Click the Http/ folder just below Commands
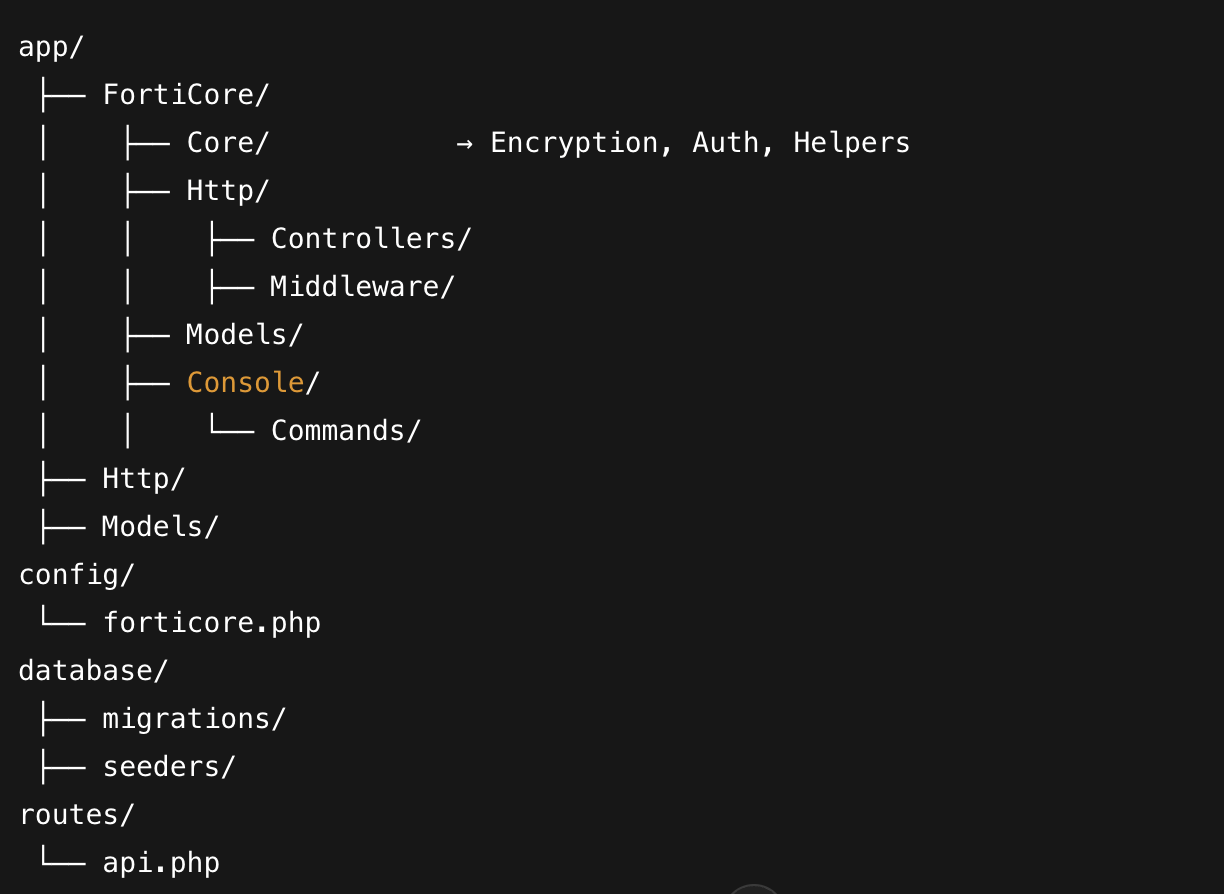1224x894 pixels. click(x=143, y=479)
